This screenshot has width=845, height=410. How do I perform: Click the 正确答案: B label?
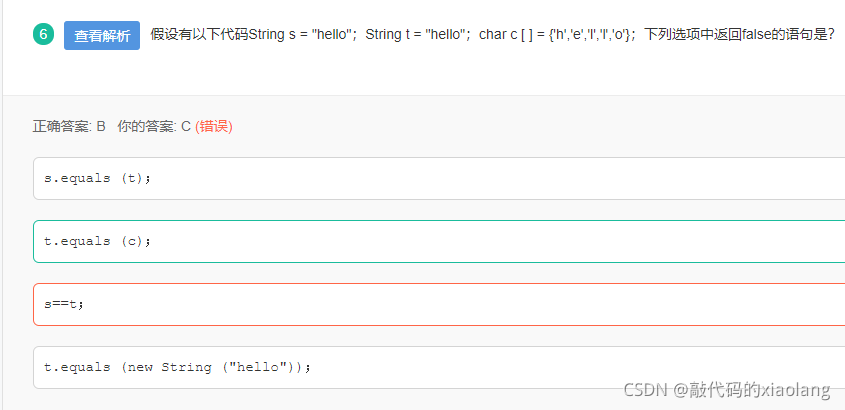(69, 127)
